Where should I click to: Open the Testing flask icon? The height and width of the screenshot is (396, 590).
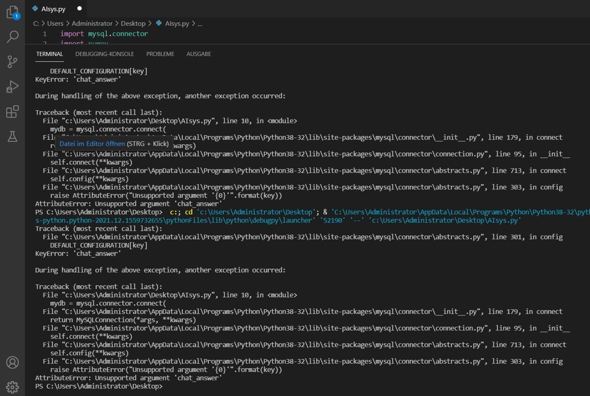(x=12, y=136)
